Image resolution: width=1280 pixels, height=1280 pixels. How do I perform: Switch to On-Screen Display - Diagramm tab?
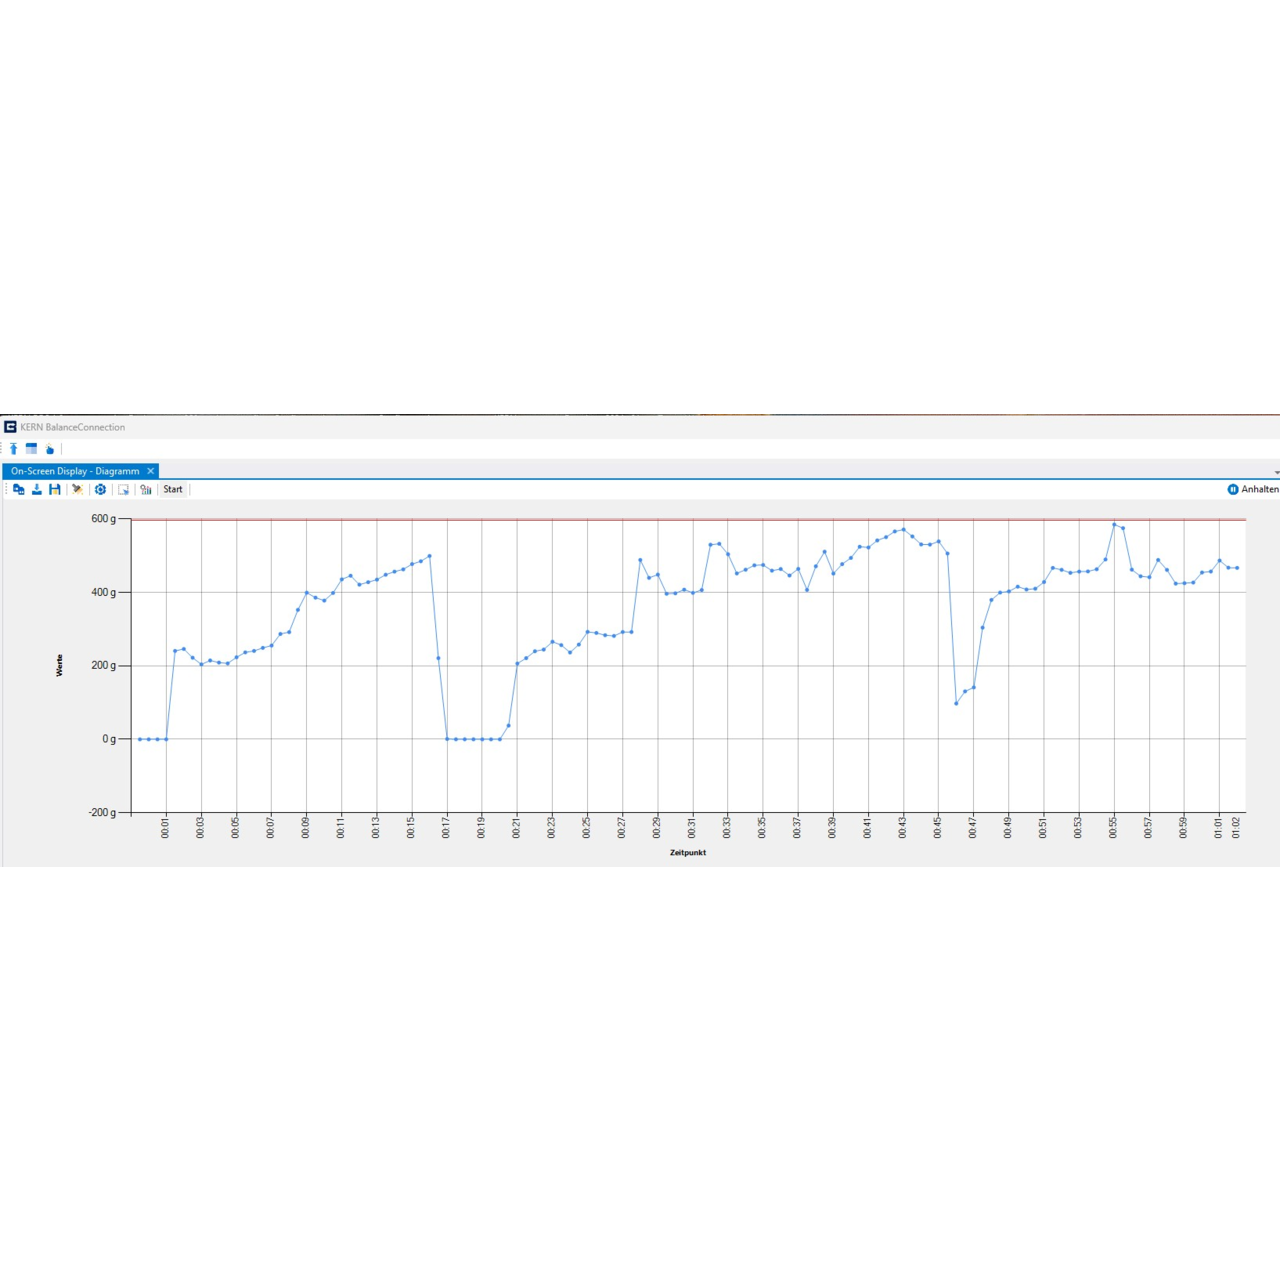(75, 471)
